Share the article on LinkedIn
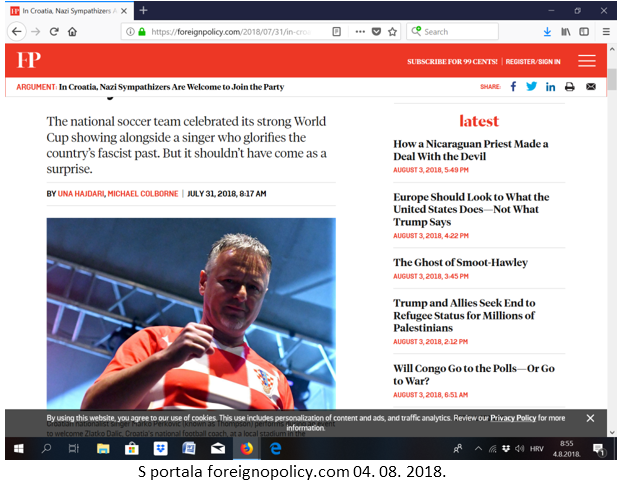 pyautogui.click(x=551, y=87)
